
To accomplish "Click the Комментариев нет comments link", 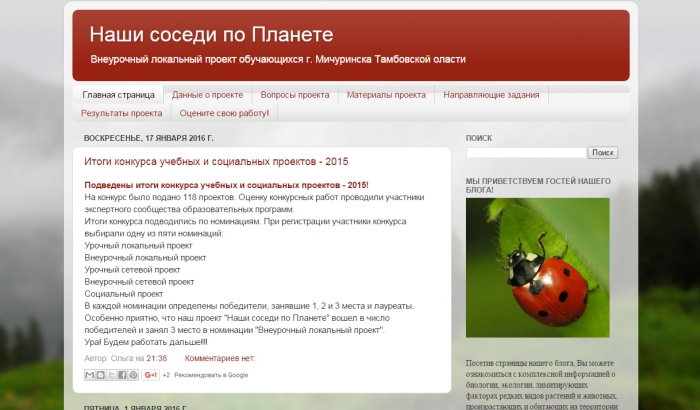I will click(220, 357).
